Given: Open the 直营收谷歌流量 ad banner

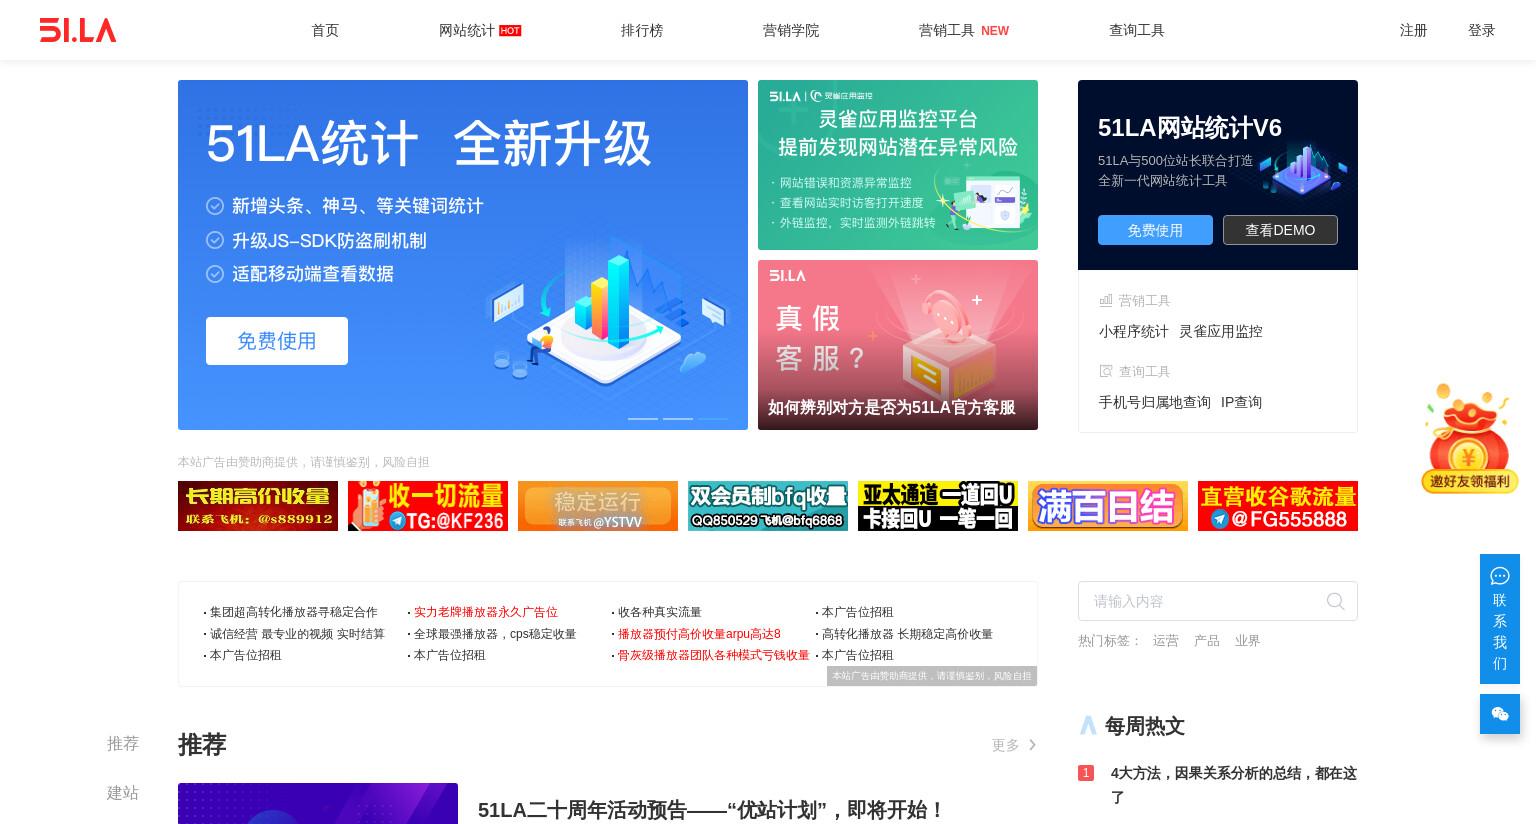Looking at the screenshot, I should coord(1278,506).
